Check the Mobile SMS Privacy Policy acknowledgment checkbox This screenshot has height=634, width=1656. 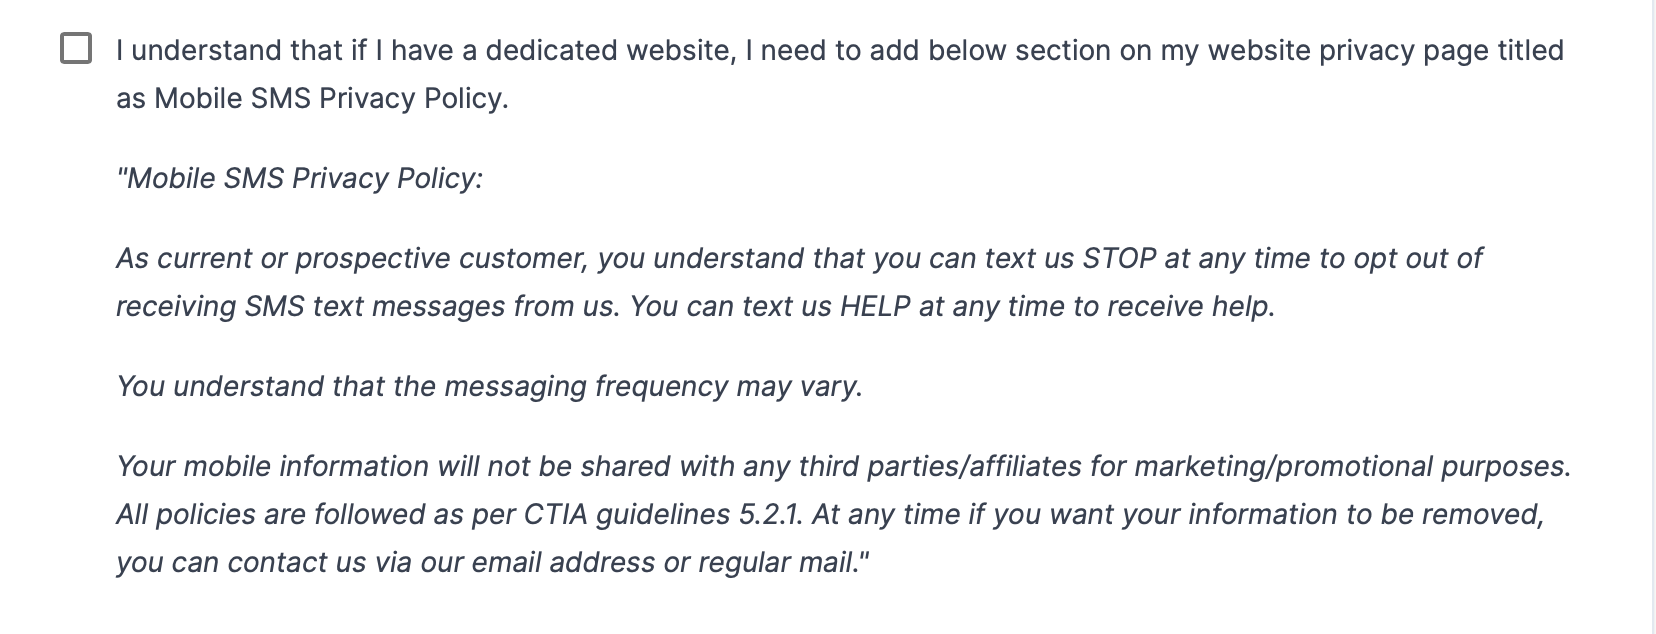76,48
